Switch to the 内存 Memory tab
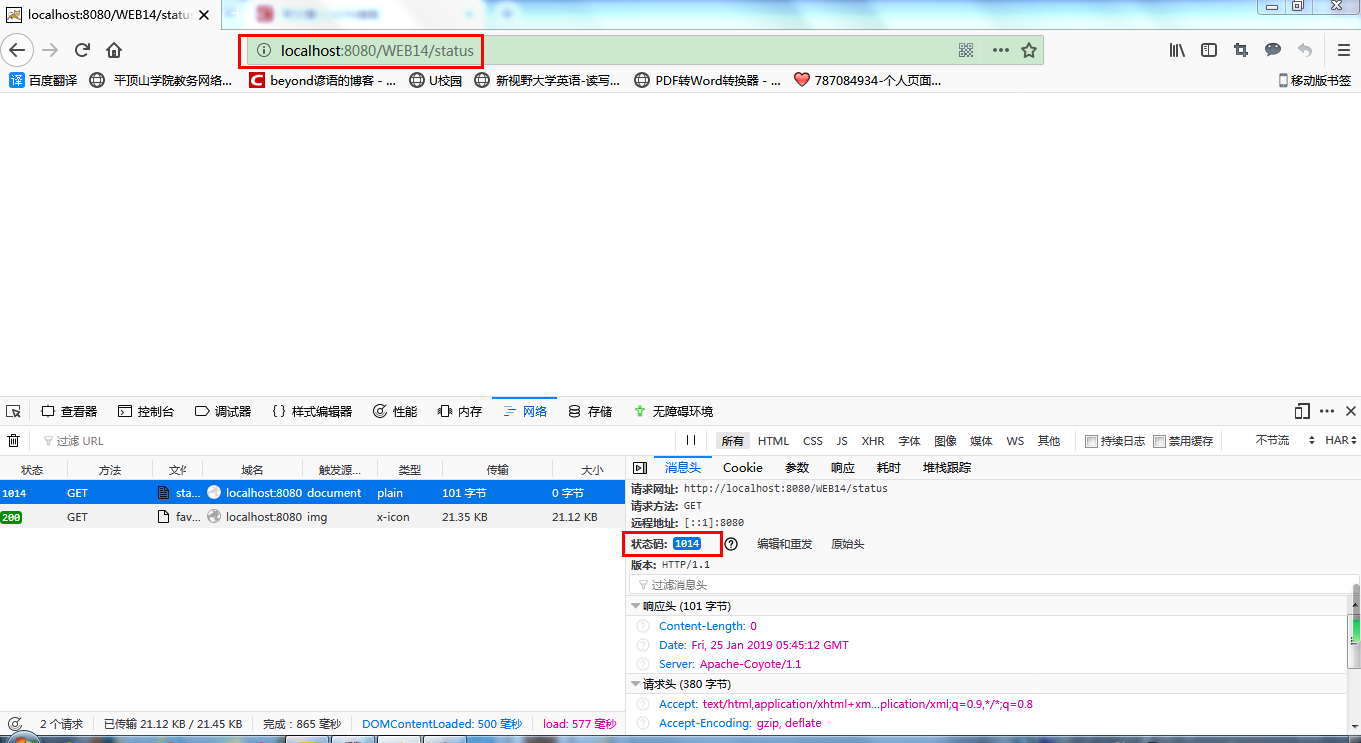Viewport: 1361px width, 743px height. pyautogui.click(x=459, y=411)
